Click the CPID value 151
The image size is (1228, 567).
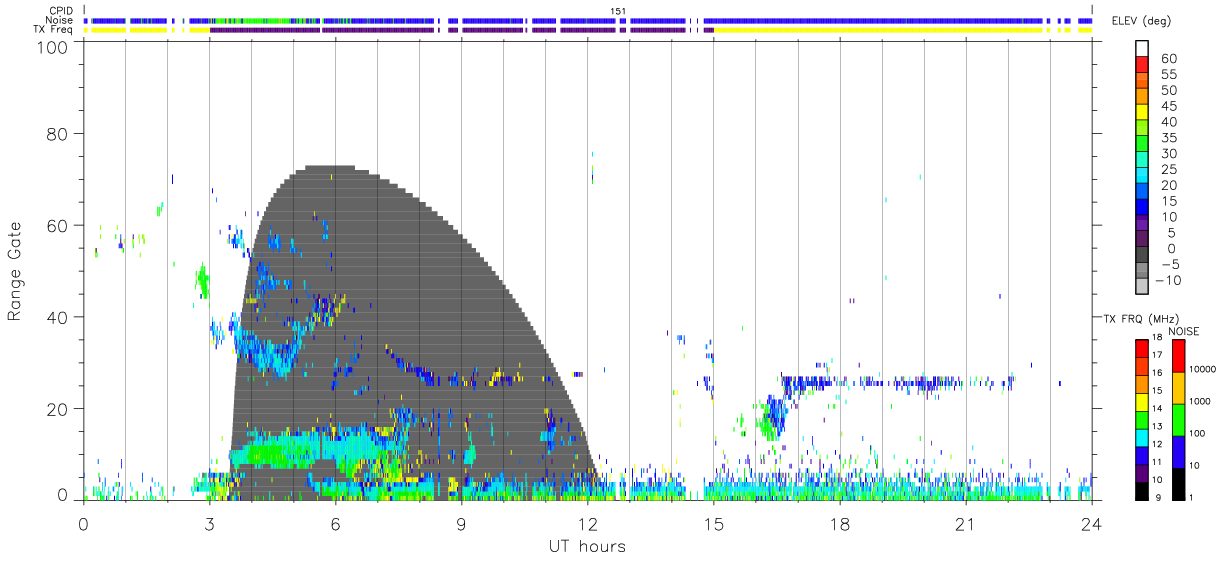click(x=618, y=10)
